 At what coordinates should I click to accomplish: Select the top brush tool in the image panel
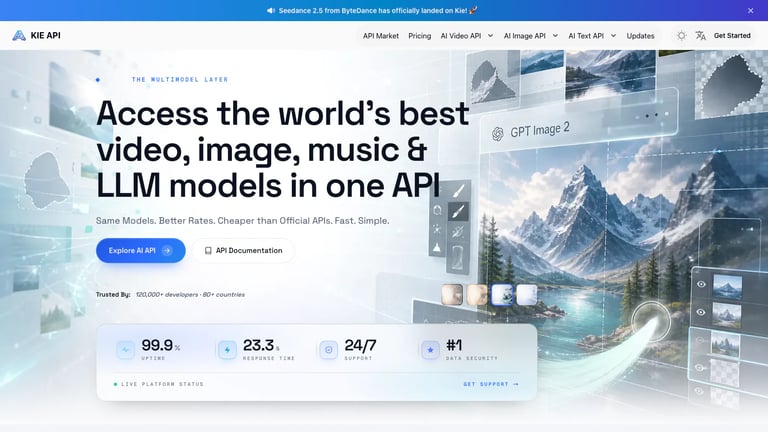click(458, 190)
